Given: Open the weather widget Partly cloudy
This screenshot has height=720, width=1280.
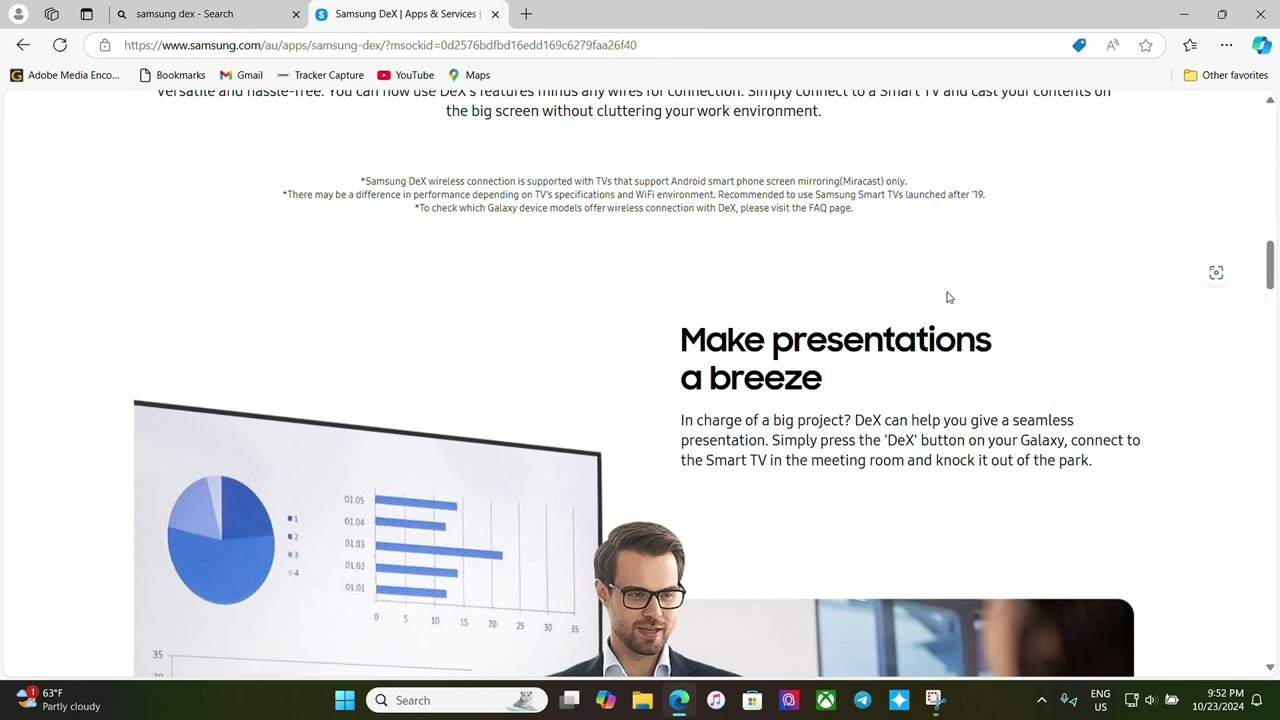Looking at the screenshot, I should click(x=60, y=699).
